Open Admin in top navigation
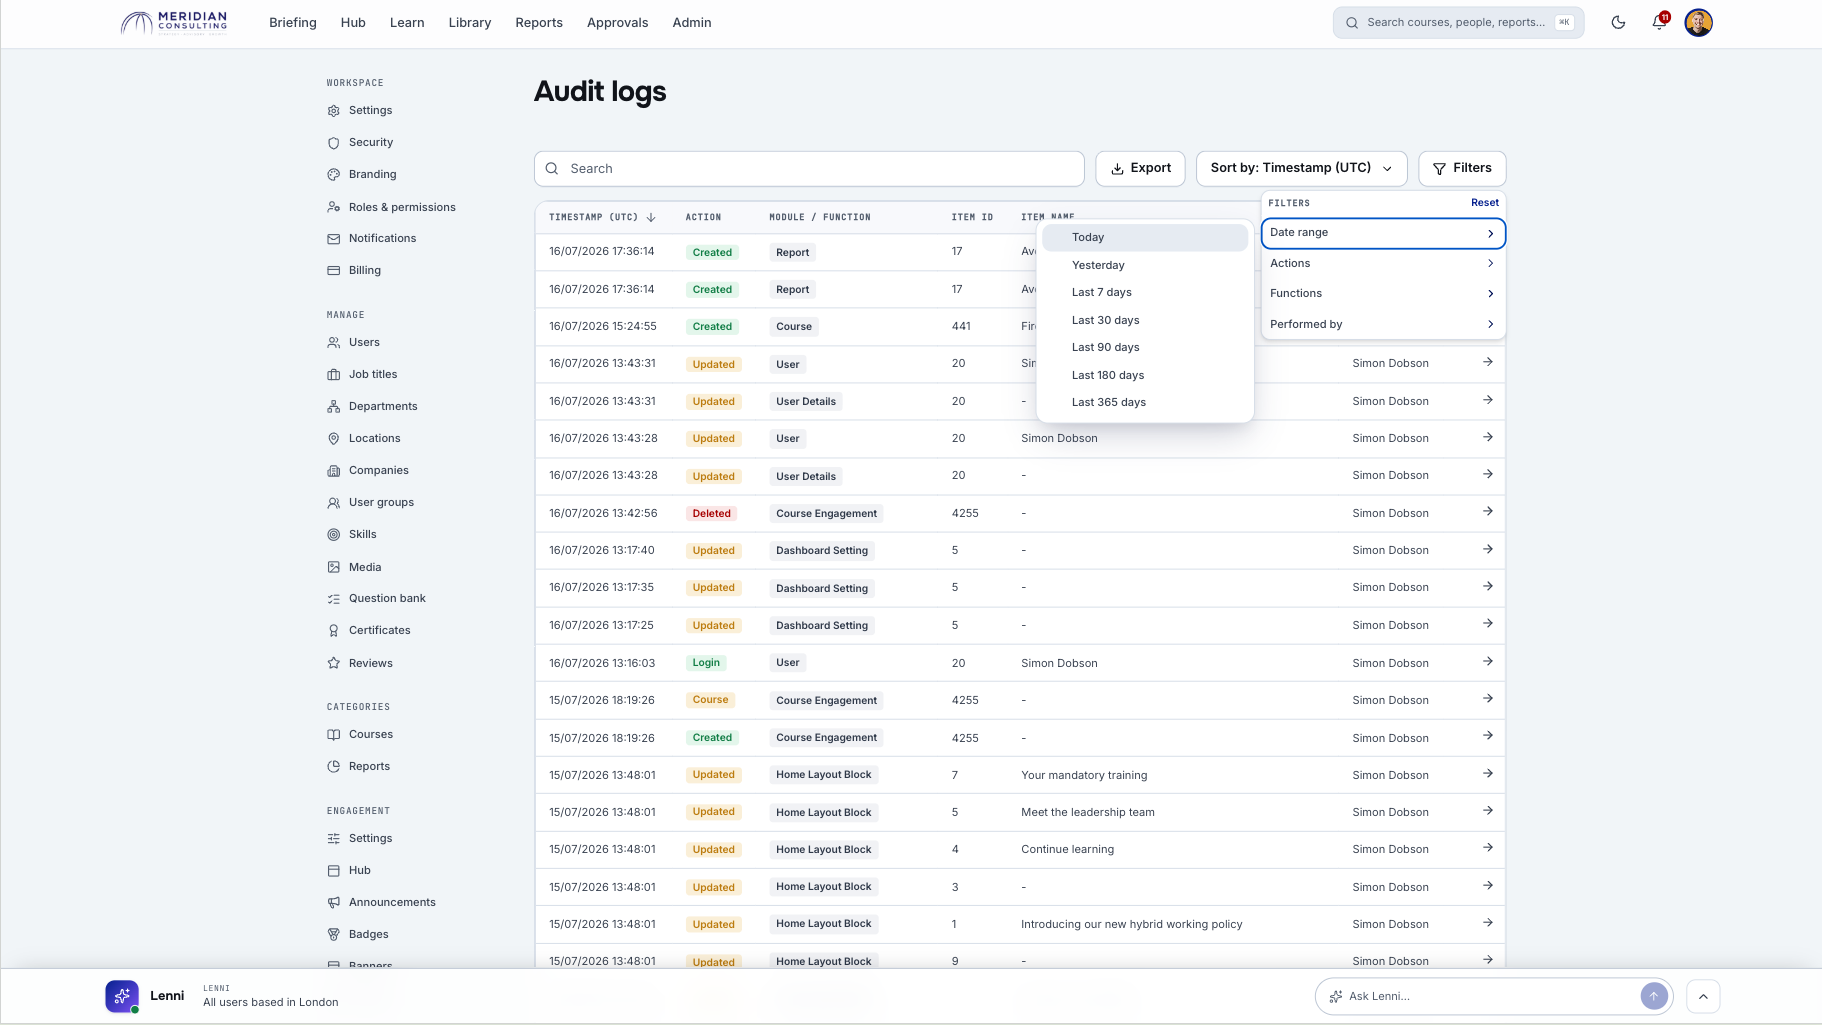The height and width of the screenshot is (1025, 1822). pyautogui.click(x=692, y=22)
